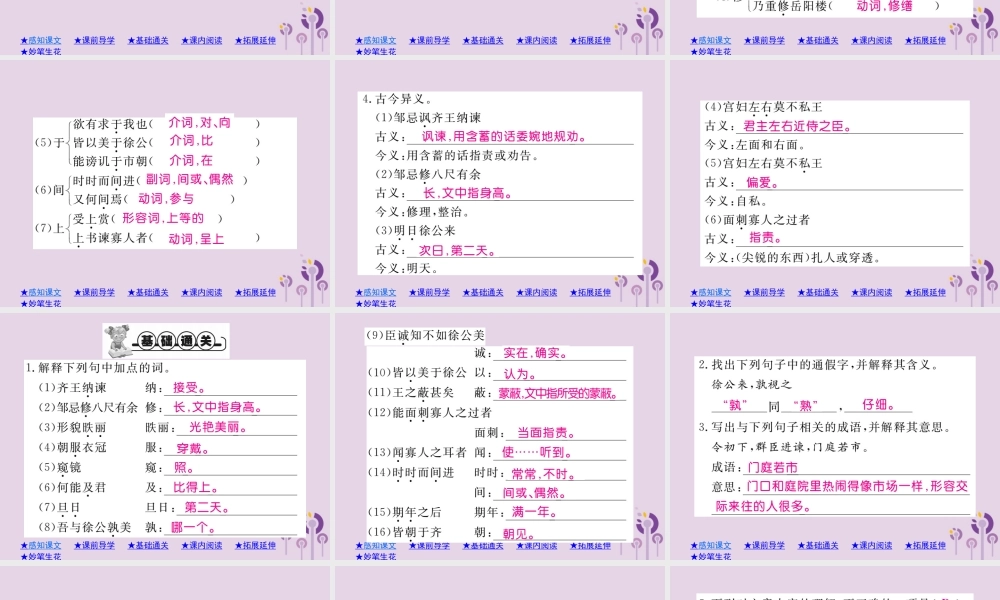This screenshot has height=600, width=1000.
Task: Click the answer 动词,修缮
Action: pos(885,6)
